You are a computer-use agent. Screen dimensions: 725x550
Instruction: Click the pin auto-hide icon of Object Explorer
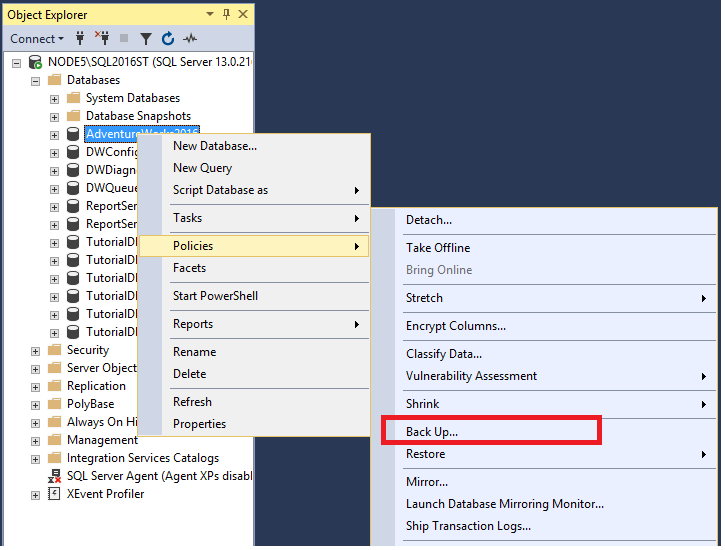tap(226, 14)
